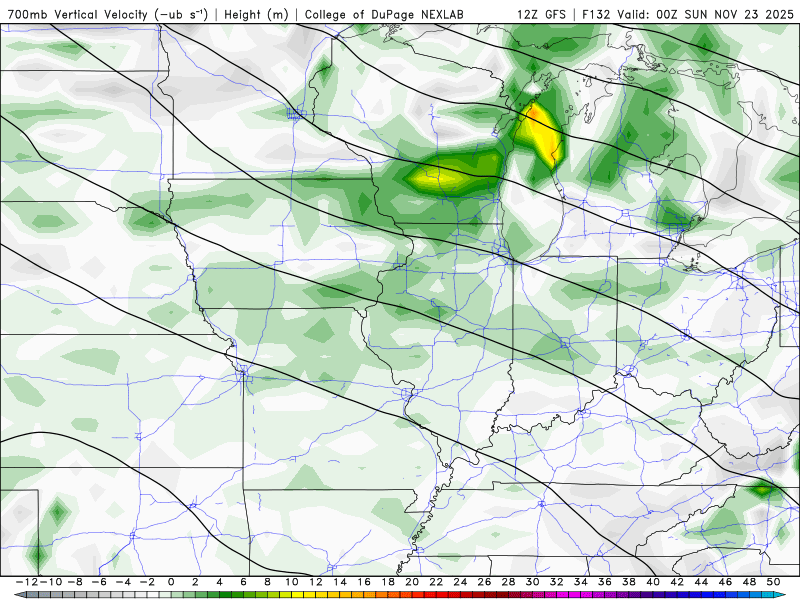Screen dimensions: 800x600
Task: Click the '48' colorbar scale label
Action: pyautogui.click(x=749, y=582)
